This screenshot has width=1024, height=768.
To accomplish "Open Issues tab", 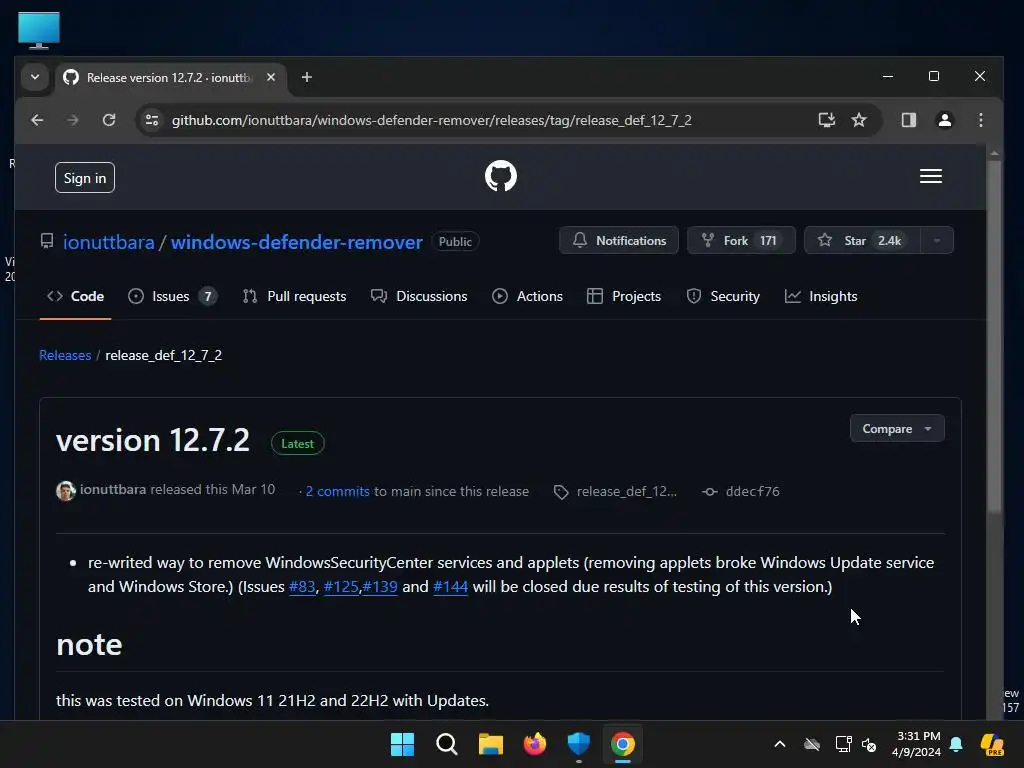I will point(172,296).
